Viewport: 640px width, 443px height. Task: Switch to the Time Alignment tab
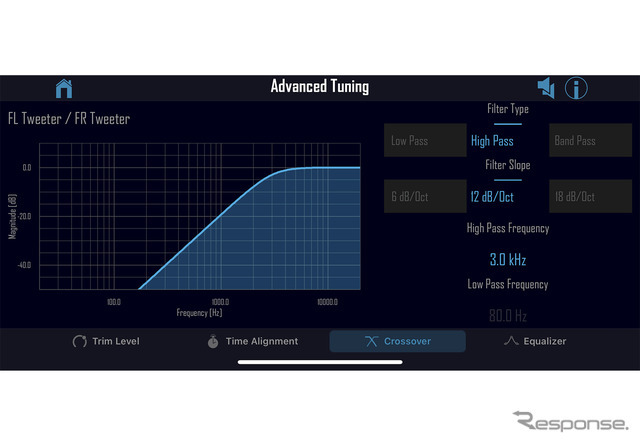click(253, 341)
